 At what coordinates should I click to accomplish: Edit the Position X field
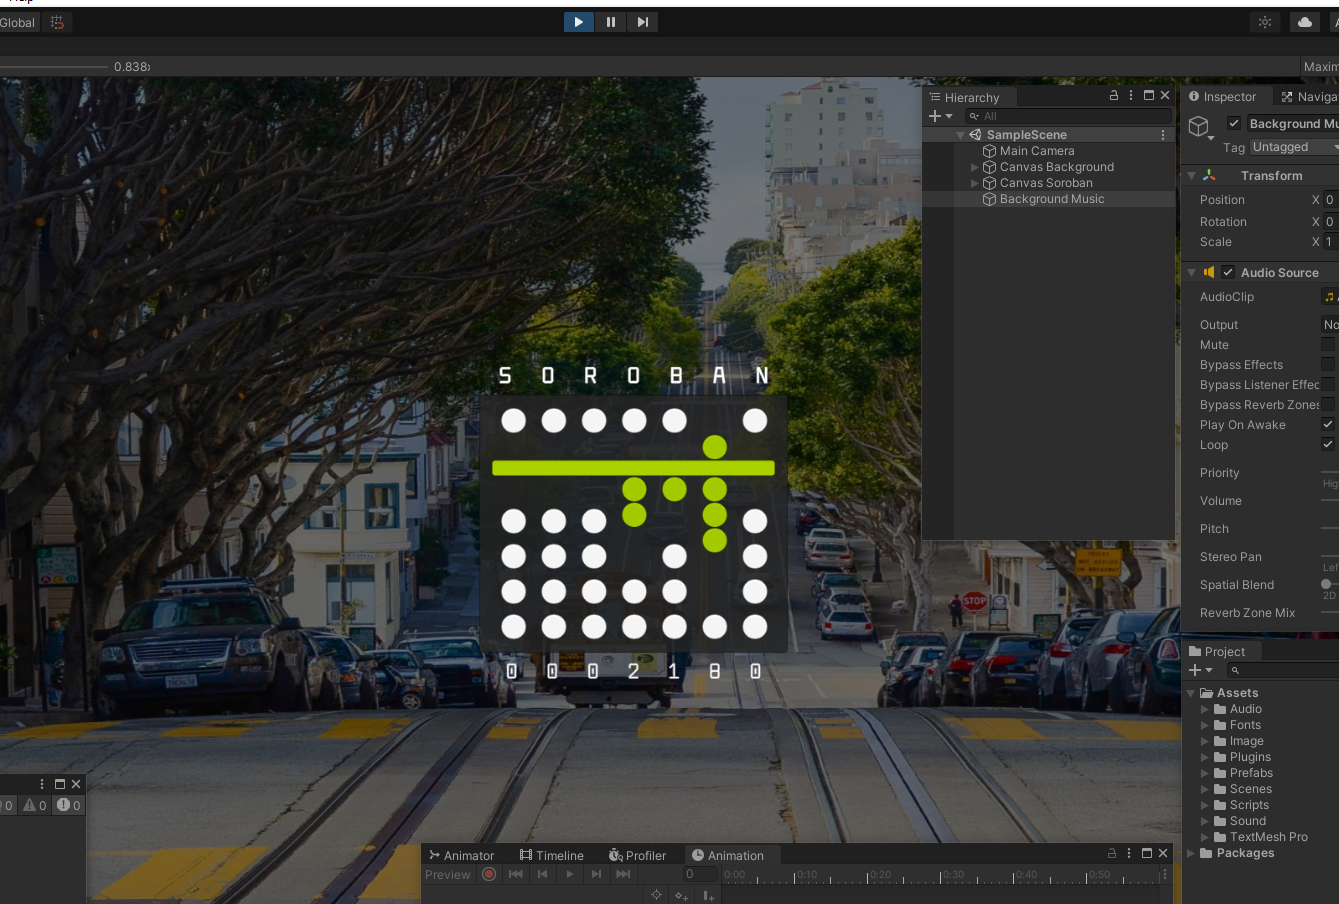tap(1331, 200)
